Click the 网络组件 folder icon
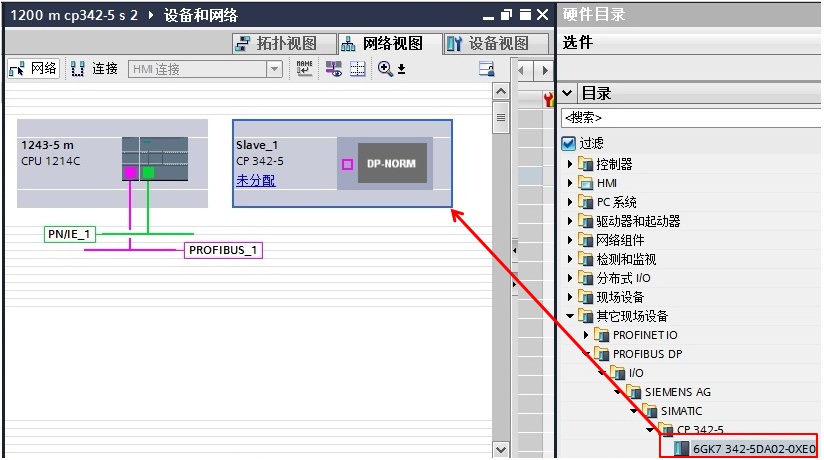 (585, 240)
